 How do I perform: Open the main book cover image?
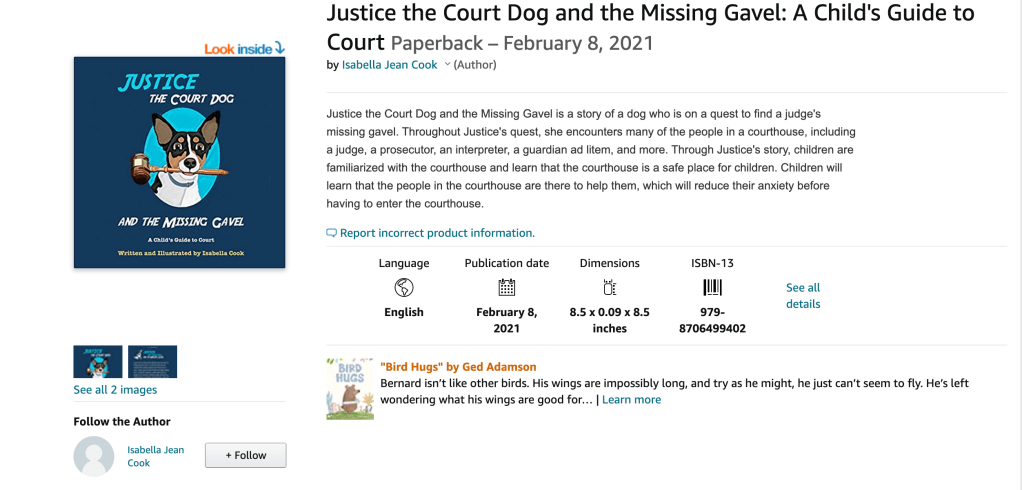180,162
